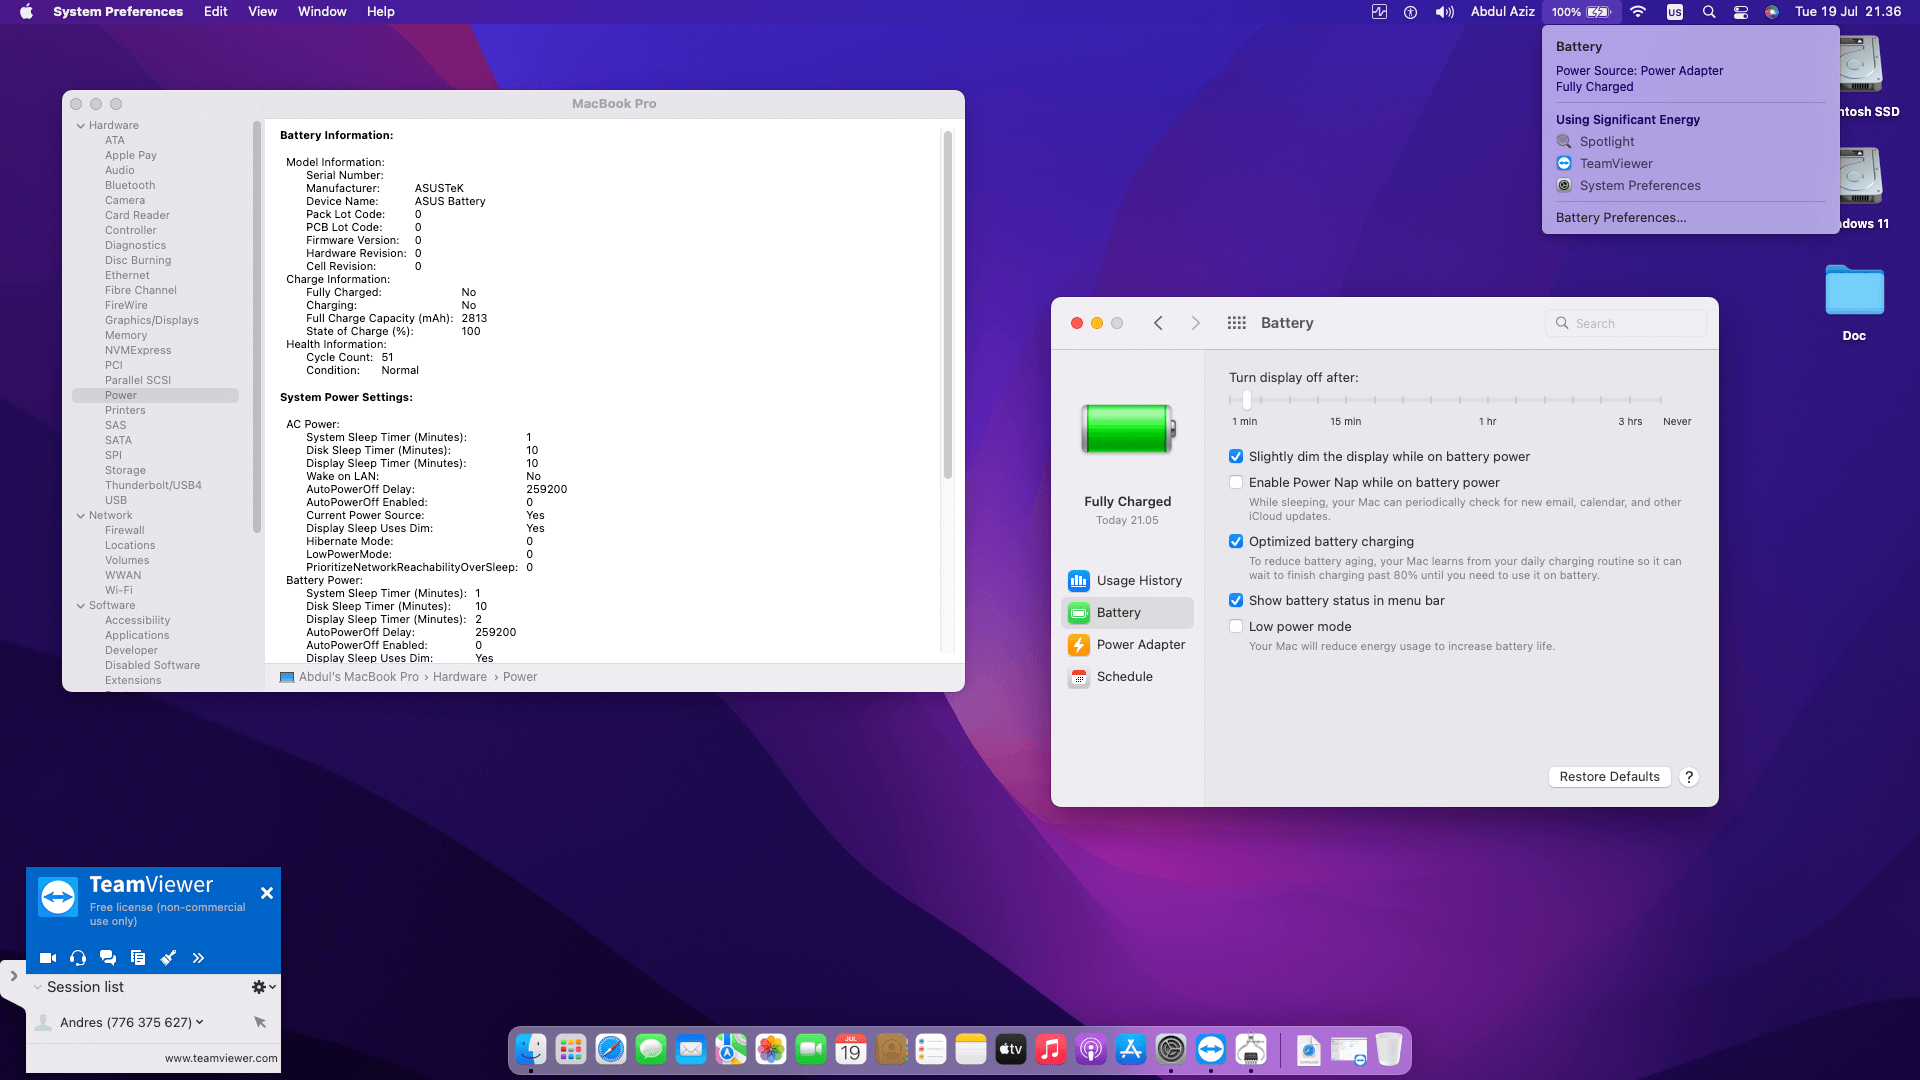Open the Apple menu

26,12
